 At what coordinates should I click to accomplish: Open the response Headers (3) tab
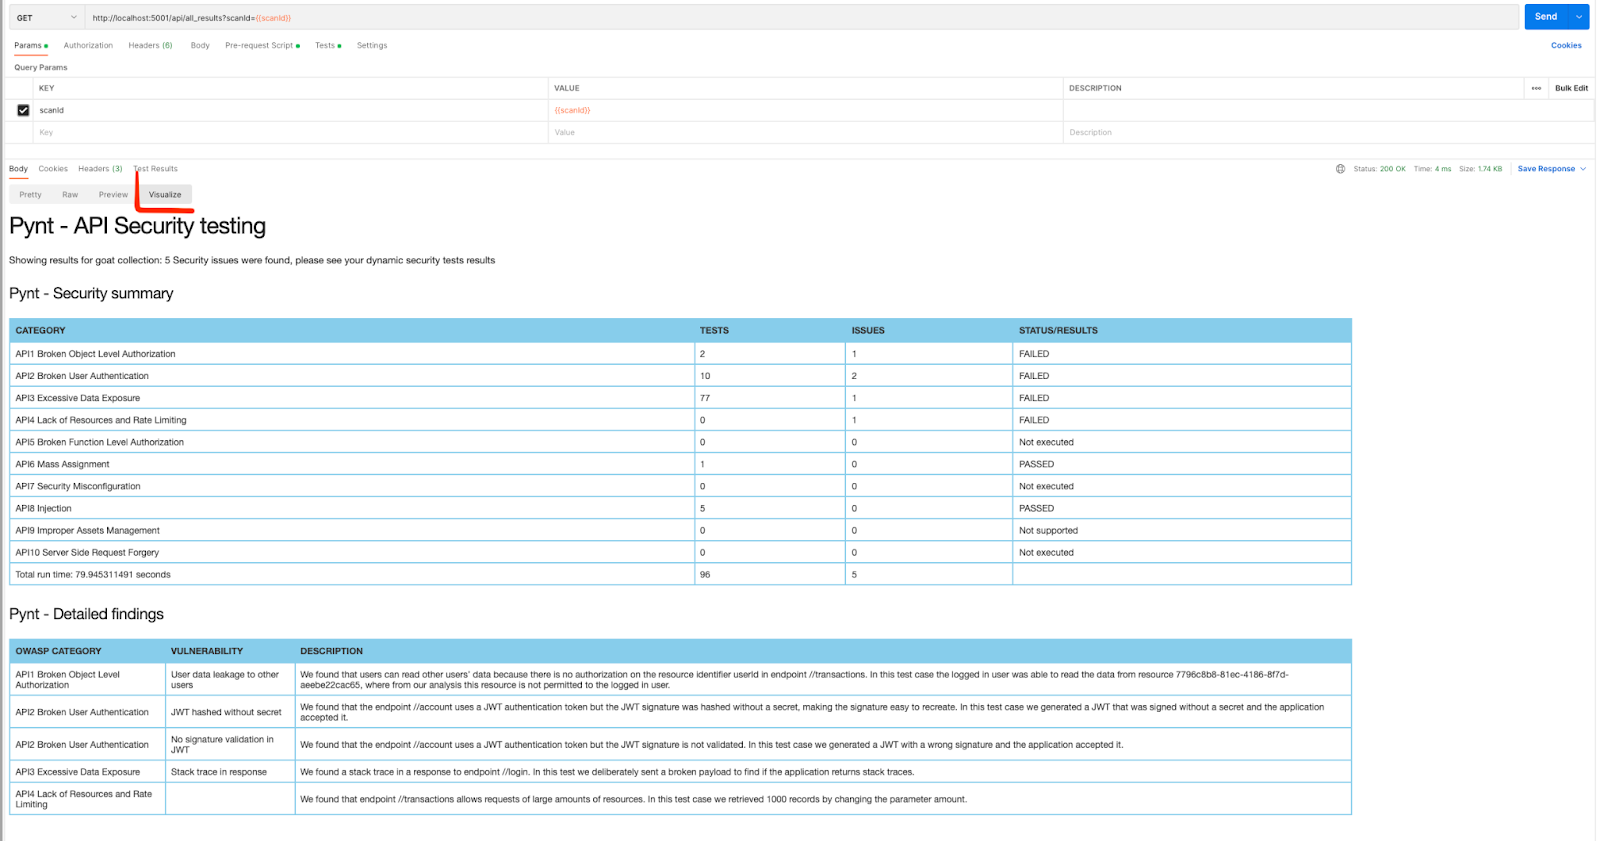tap(100, 169)
